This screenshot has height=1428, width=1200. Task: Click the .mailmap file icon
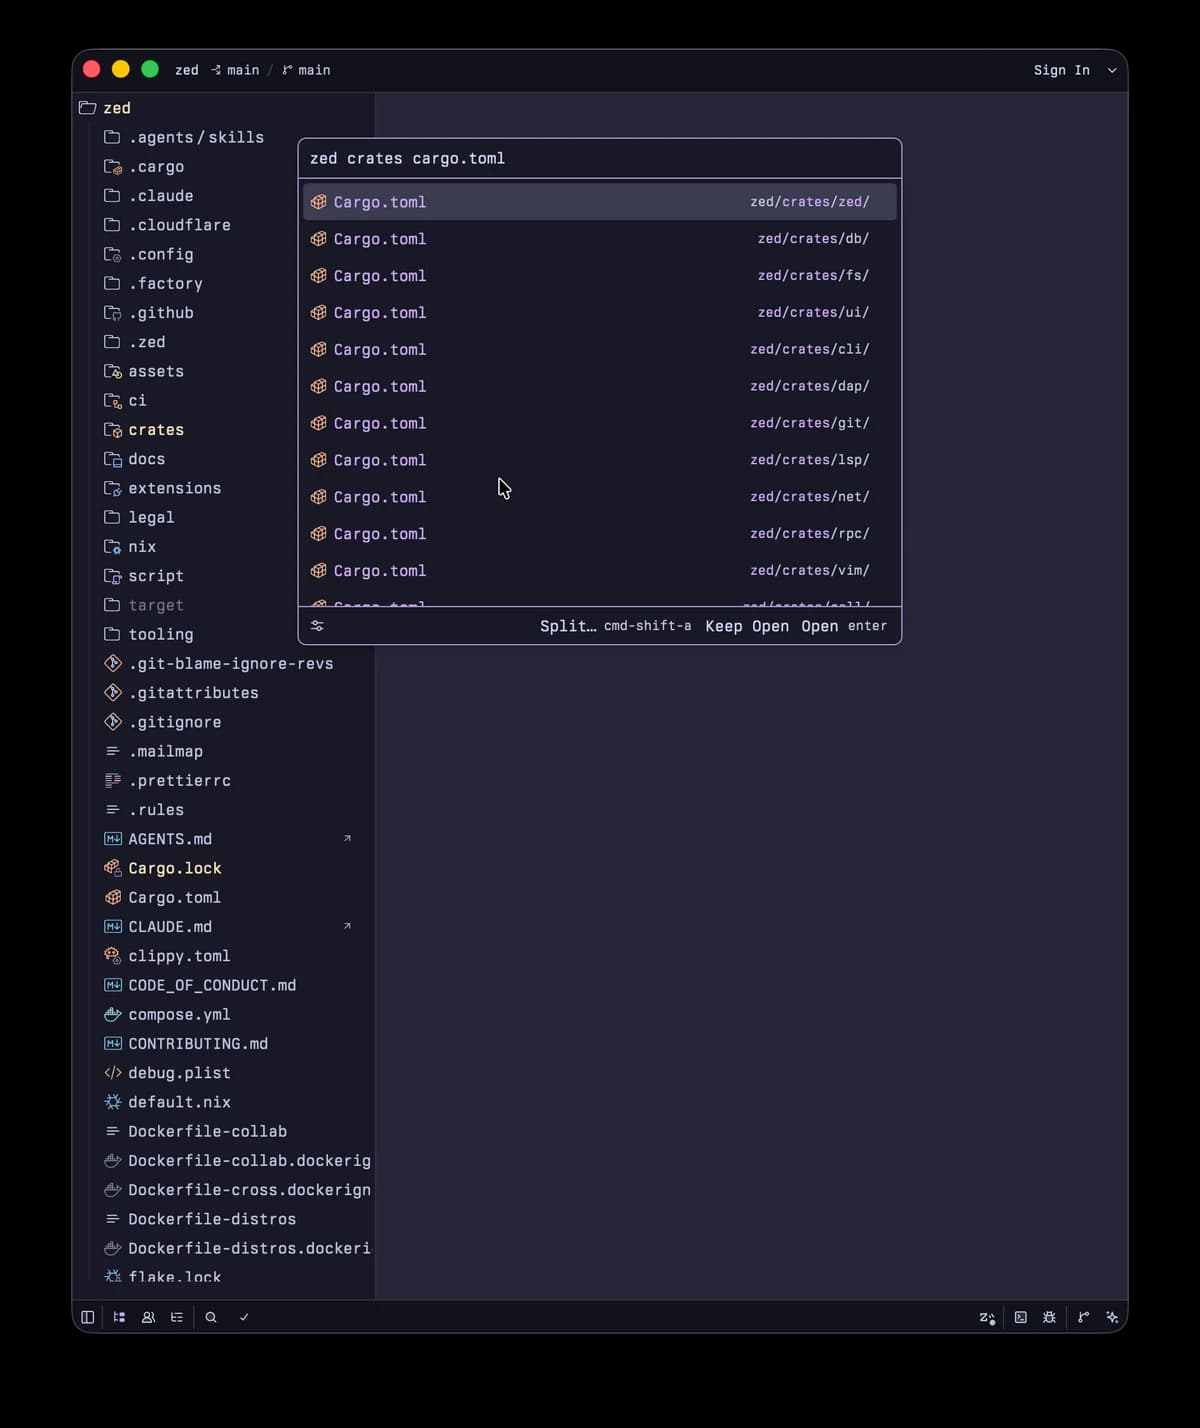[113, 751]
